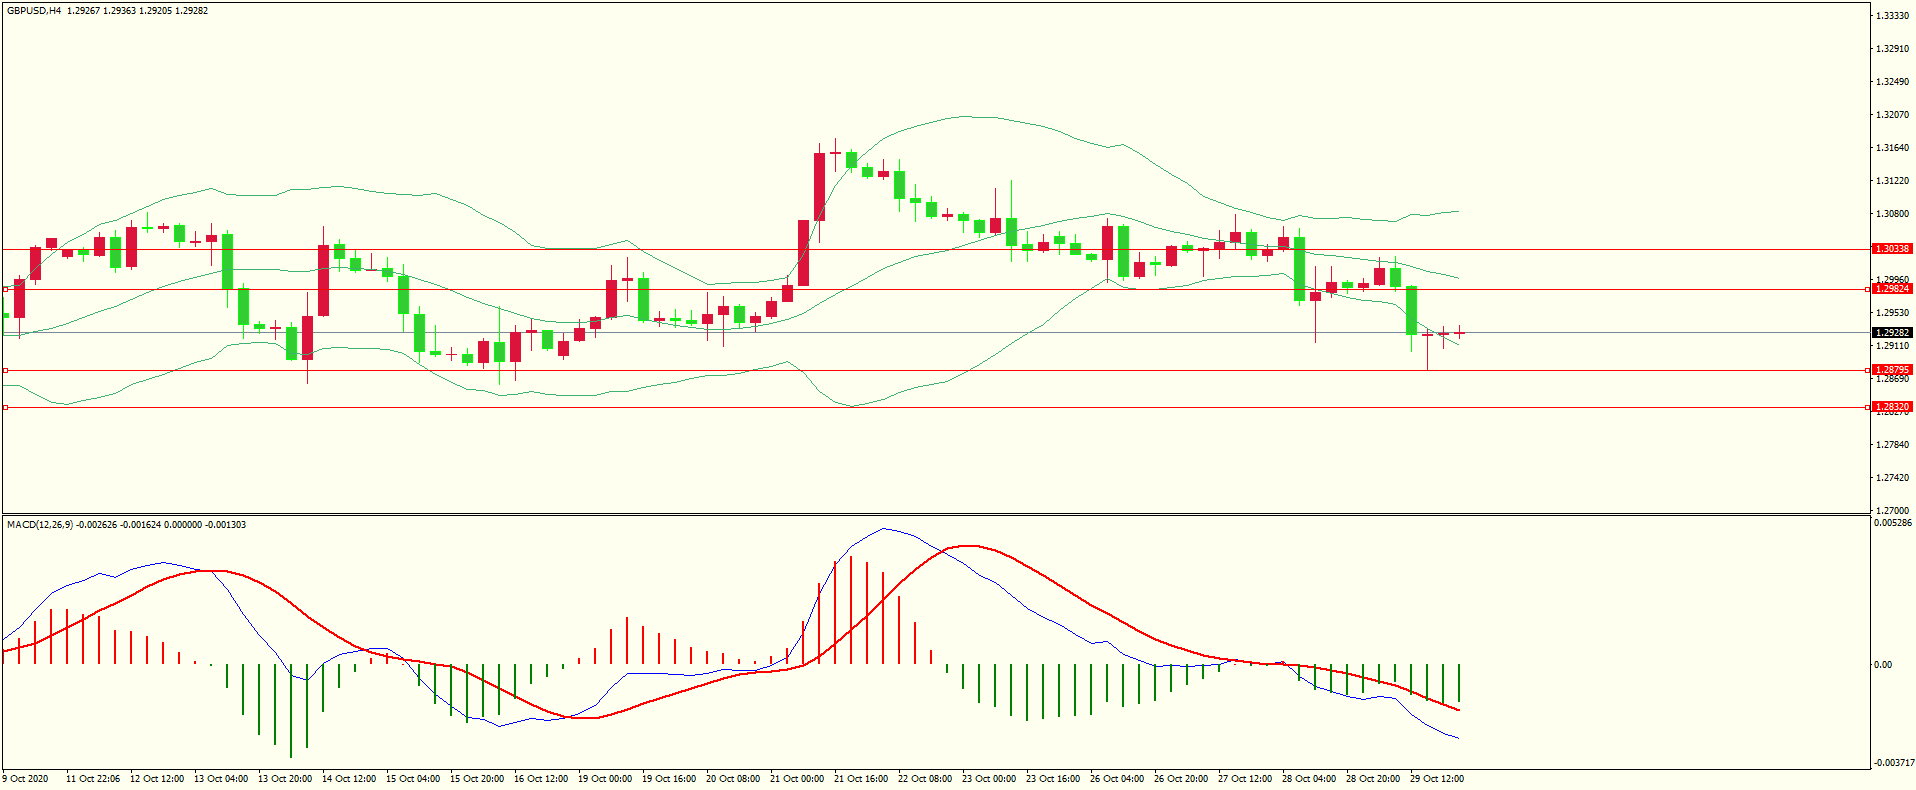Click the 15 Oct 04:00 time label
This screenshot has width=1916, height=790.
coord(413,779)
